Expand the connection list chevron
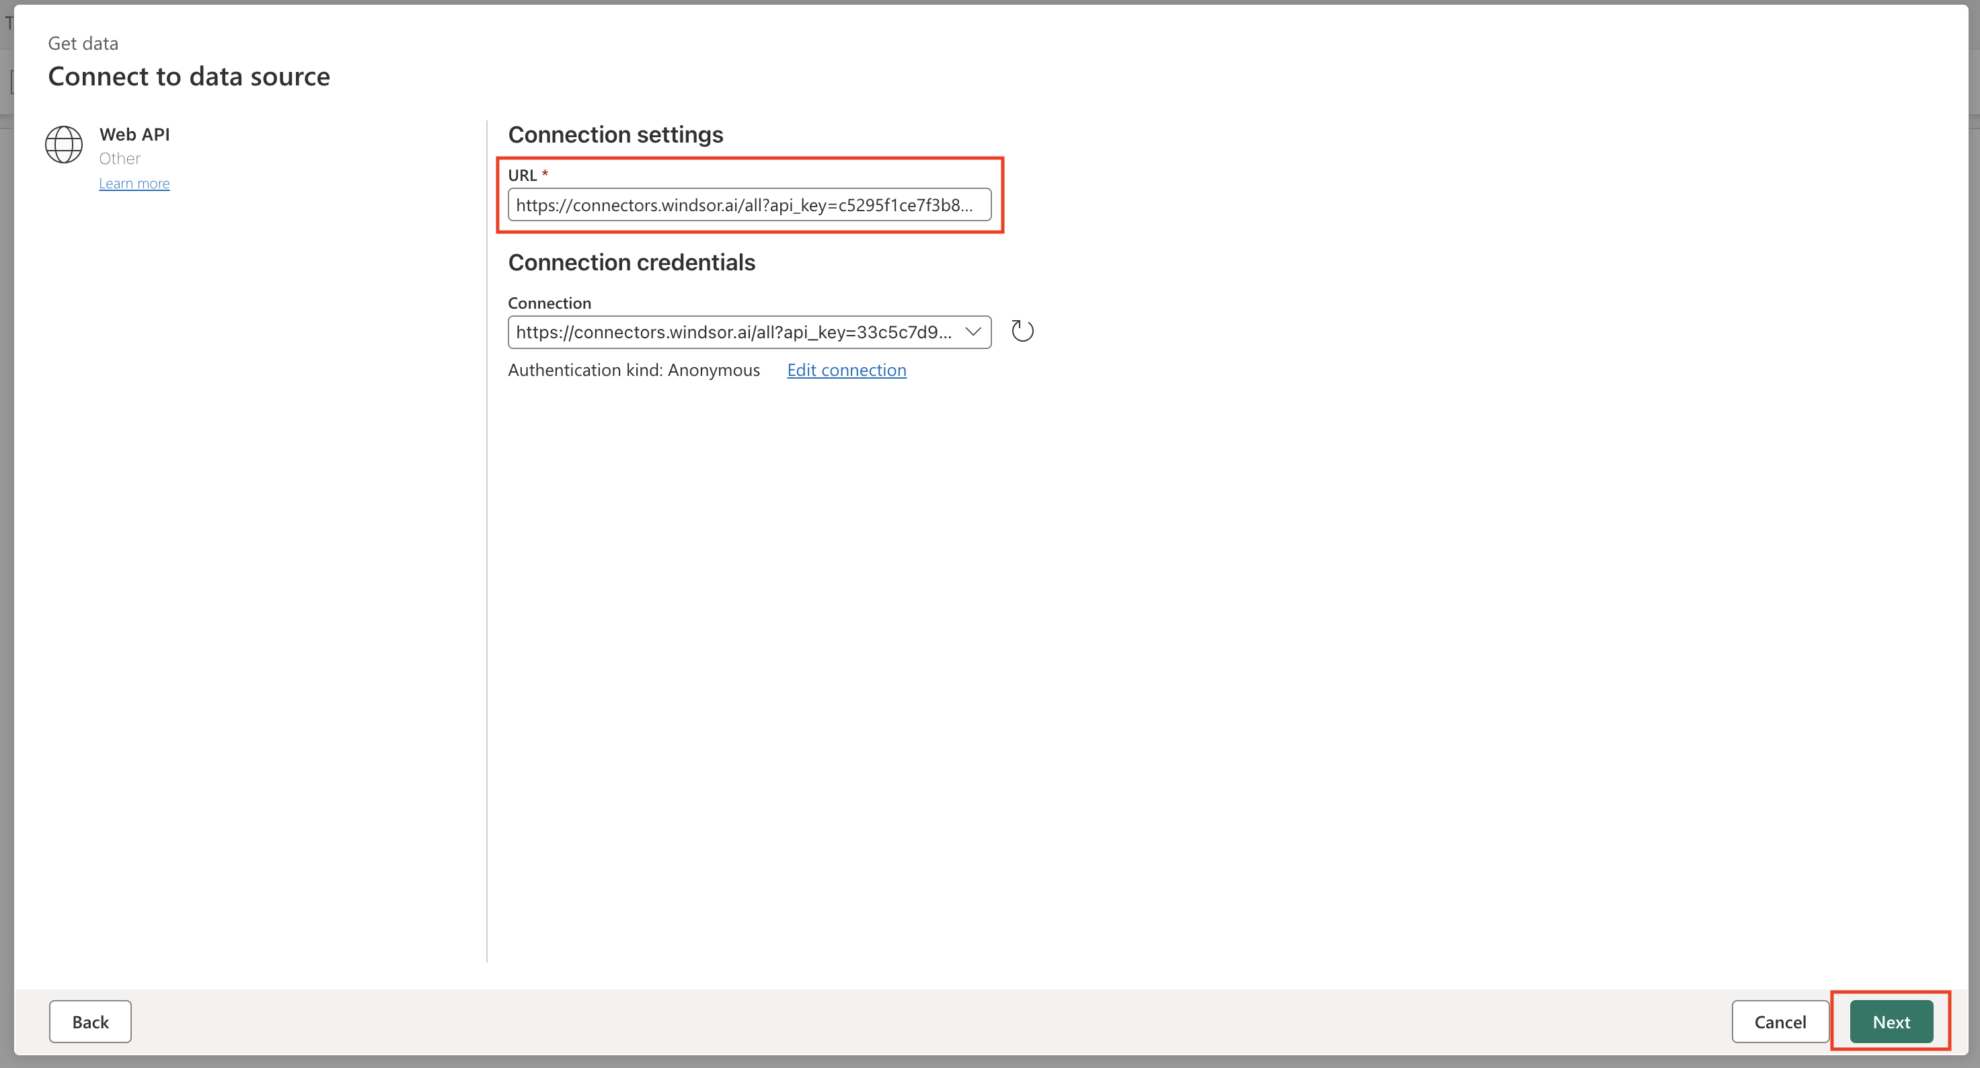Viewport: 1980px width, 1068px height. coord(971,332)
